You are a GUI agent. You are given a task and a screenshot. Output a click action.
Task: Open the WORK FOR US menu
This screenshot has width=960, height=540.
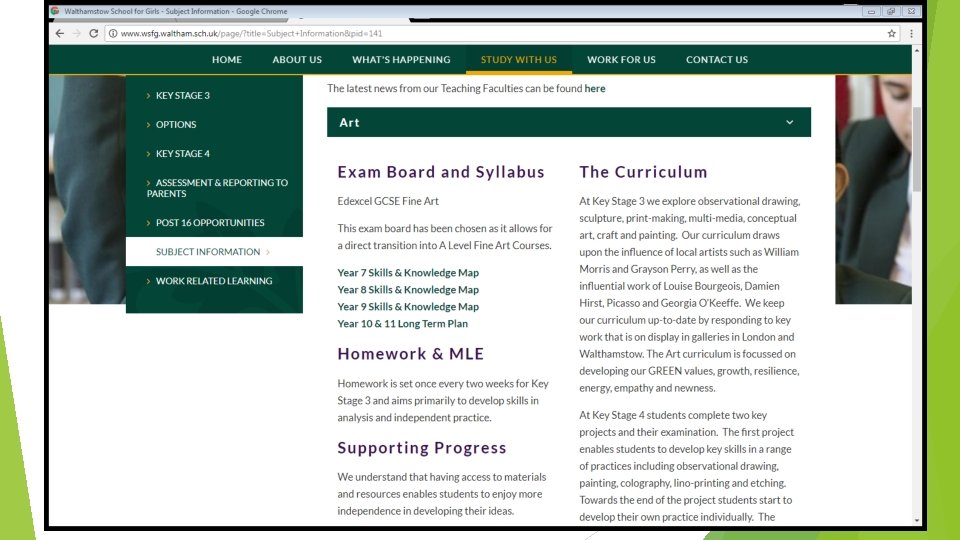tap(621, 59)
